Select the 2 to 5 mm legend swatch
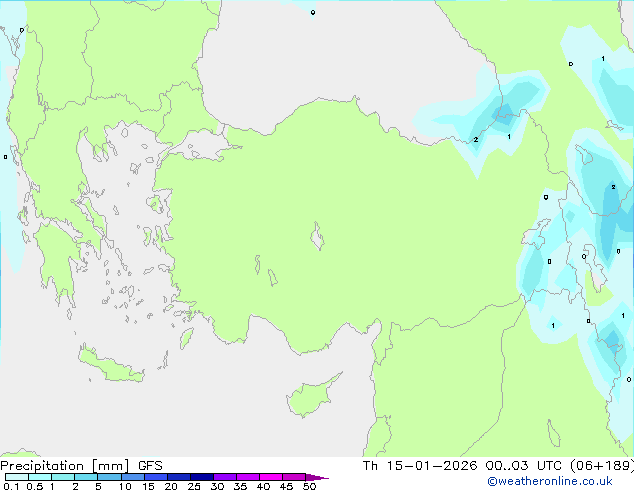The width and height of the screenshot is (634, 490). pyautogui.click(x=86, y=477)
